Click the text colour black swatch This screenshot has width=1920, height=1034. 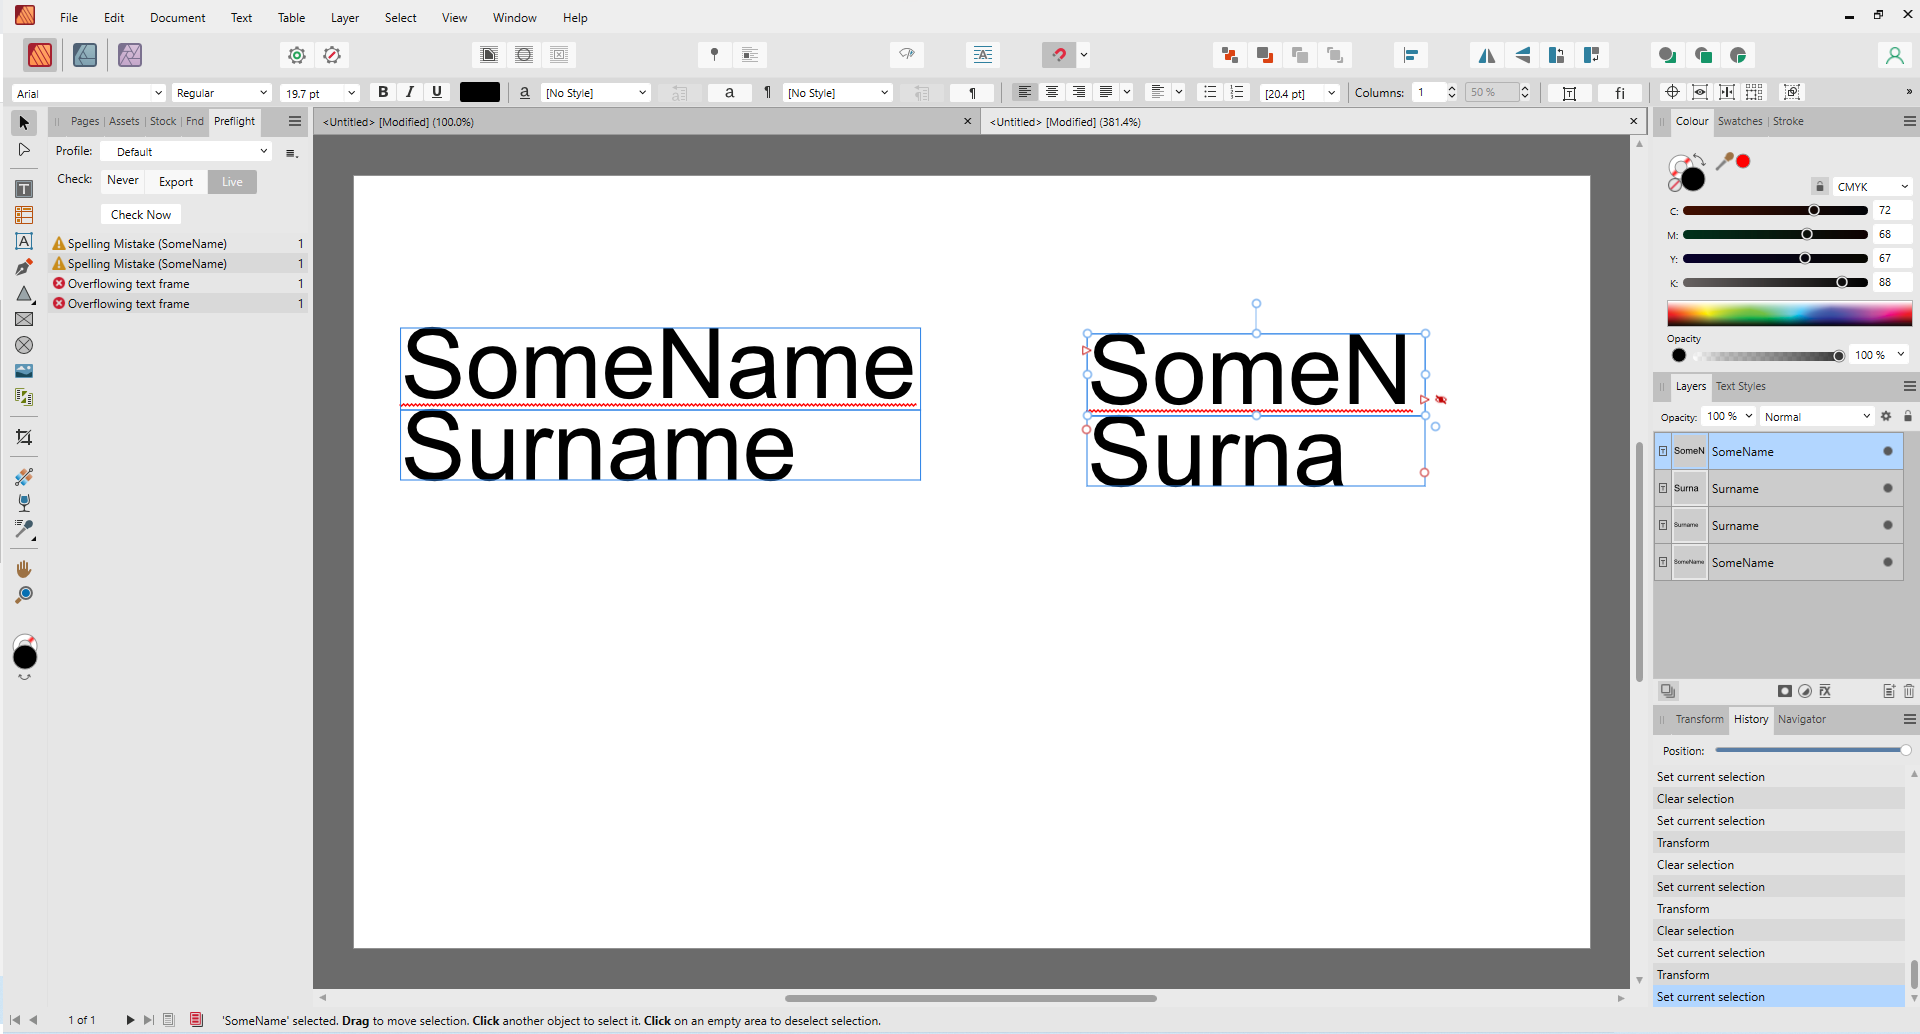pyautogui.click(x=480, y=92)
